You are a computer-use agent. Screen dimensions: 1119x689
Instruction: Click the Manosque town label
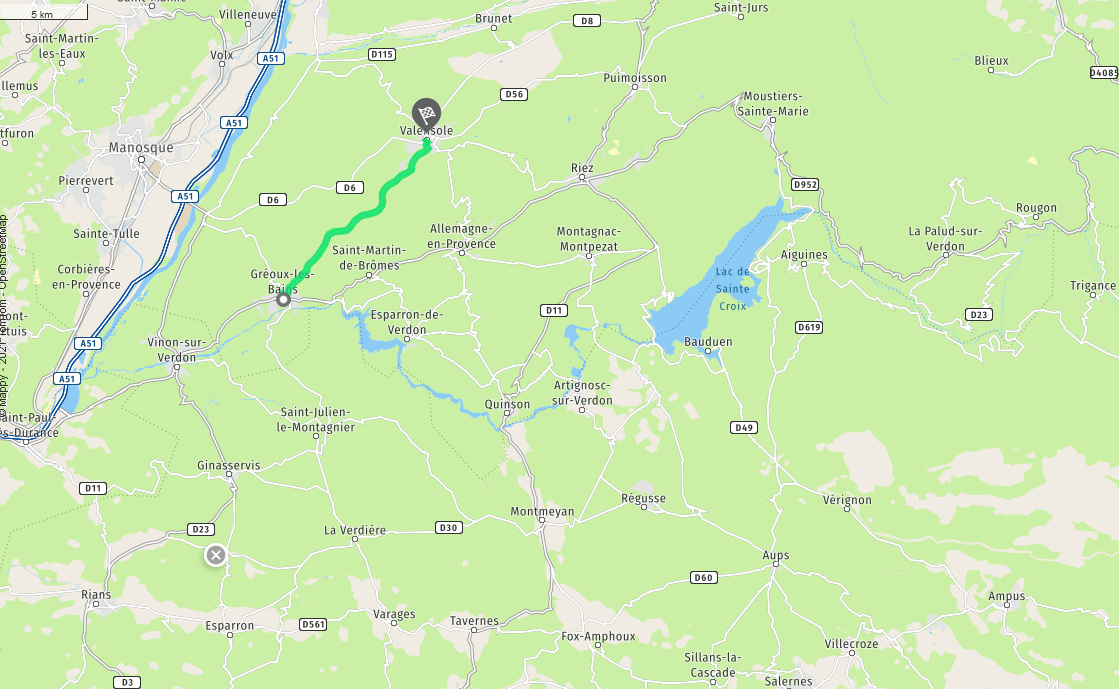tap(141, 148)
